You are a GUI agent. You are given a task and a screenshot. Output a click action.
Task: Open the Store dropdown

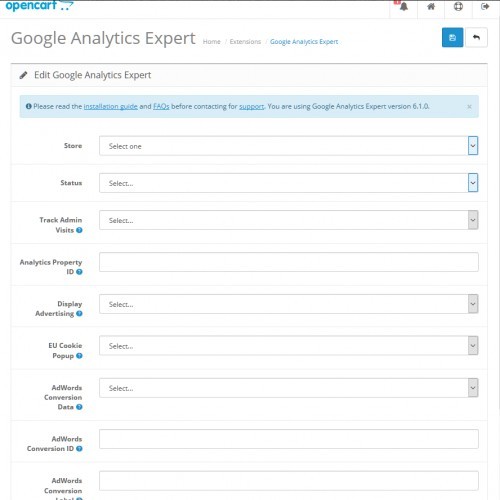(x=289, y=146)
